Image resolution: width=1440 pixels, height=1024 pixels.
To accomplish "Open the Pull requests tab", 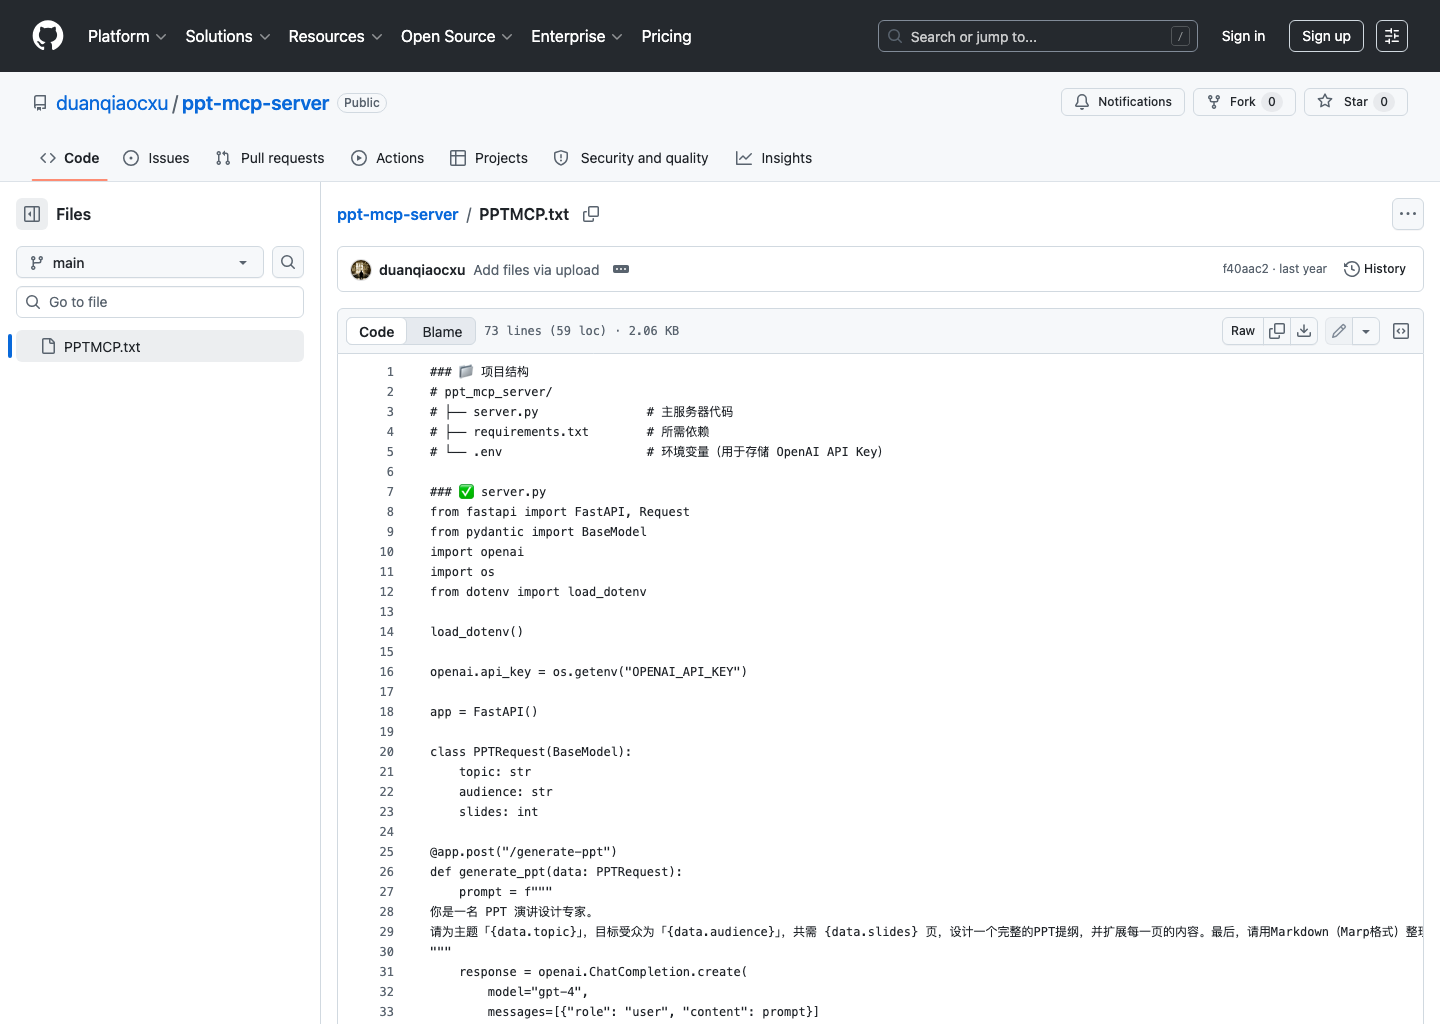I will 270,158.
